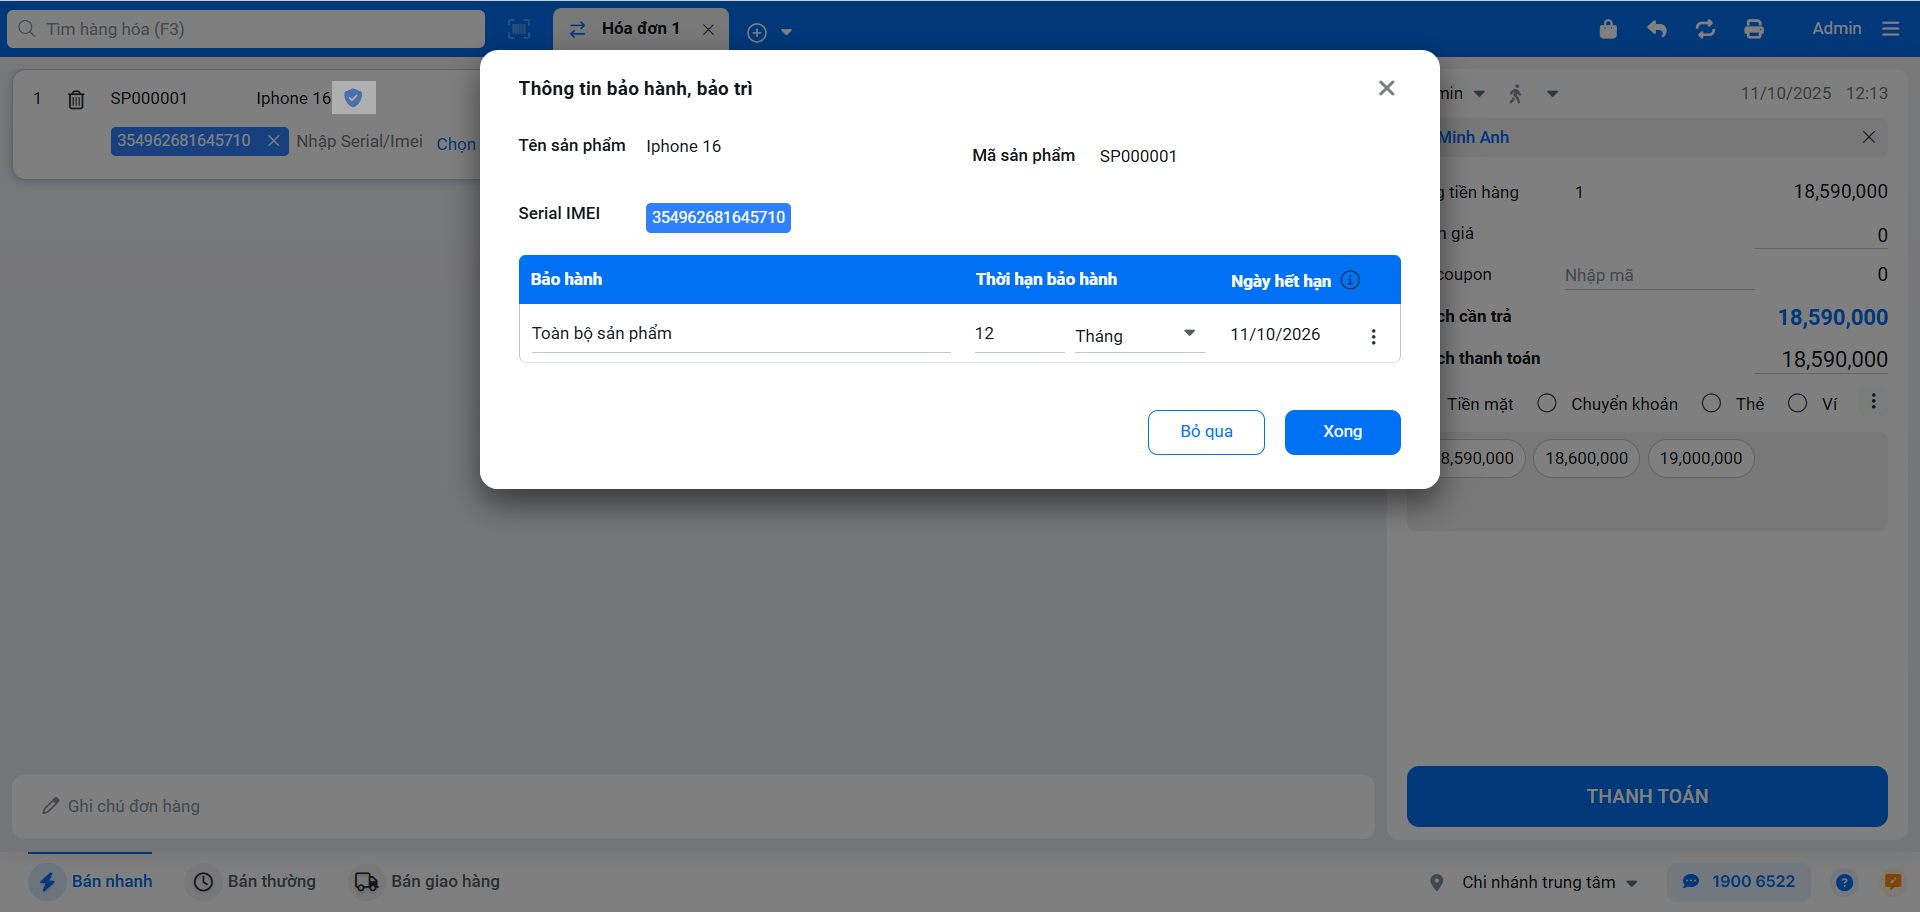Edit the Toàn bộ sản phẩm warranty field
1920x912 pixels.
[x=741, y=334]
